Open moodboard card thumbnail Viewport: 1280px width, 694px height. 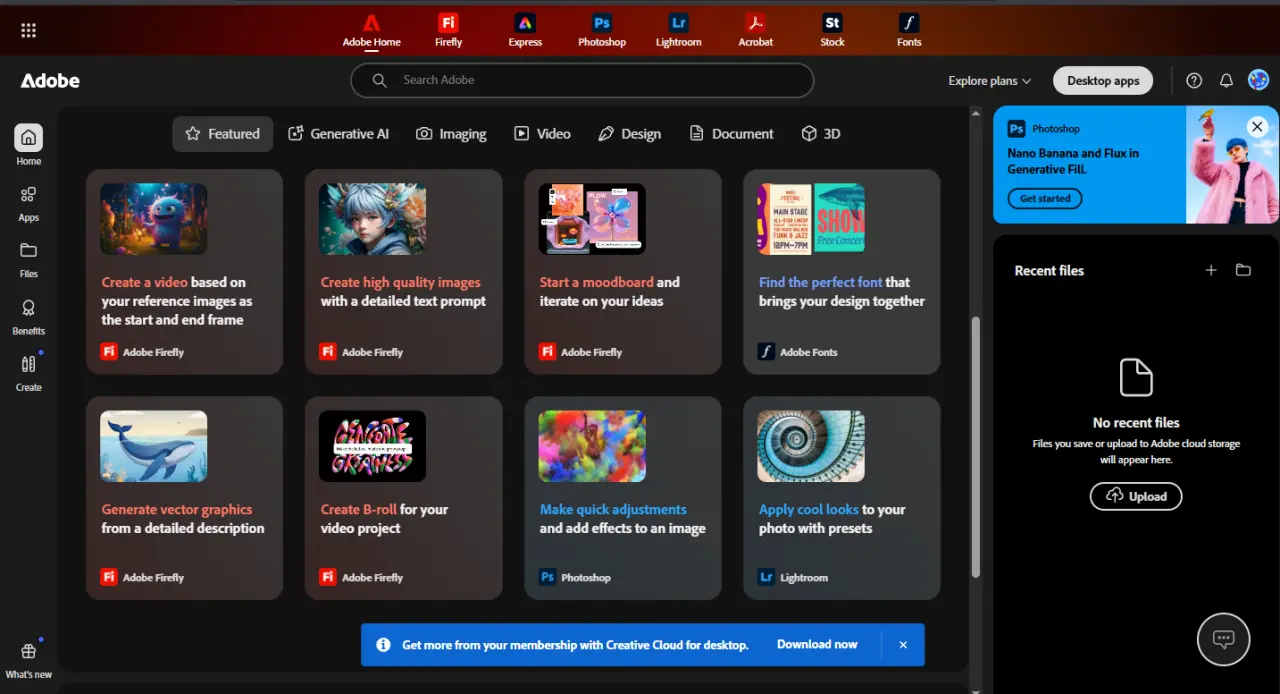592,219
